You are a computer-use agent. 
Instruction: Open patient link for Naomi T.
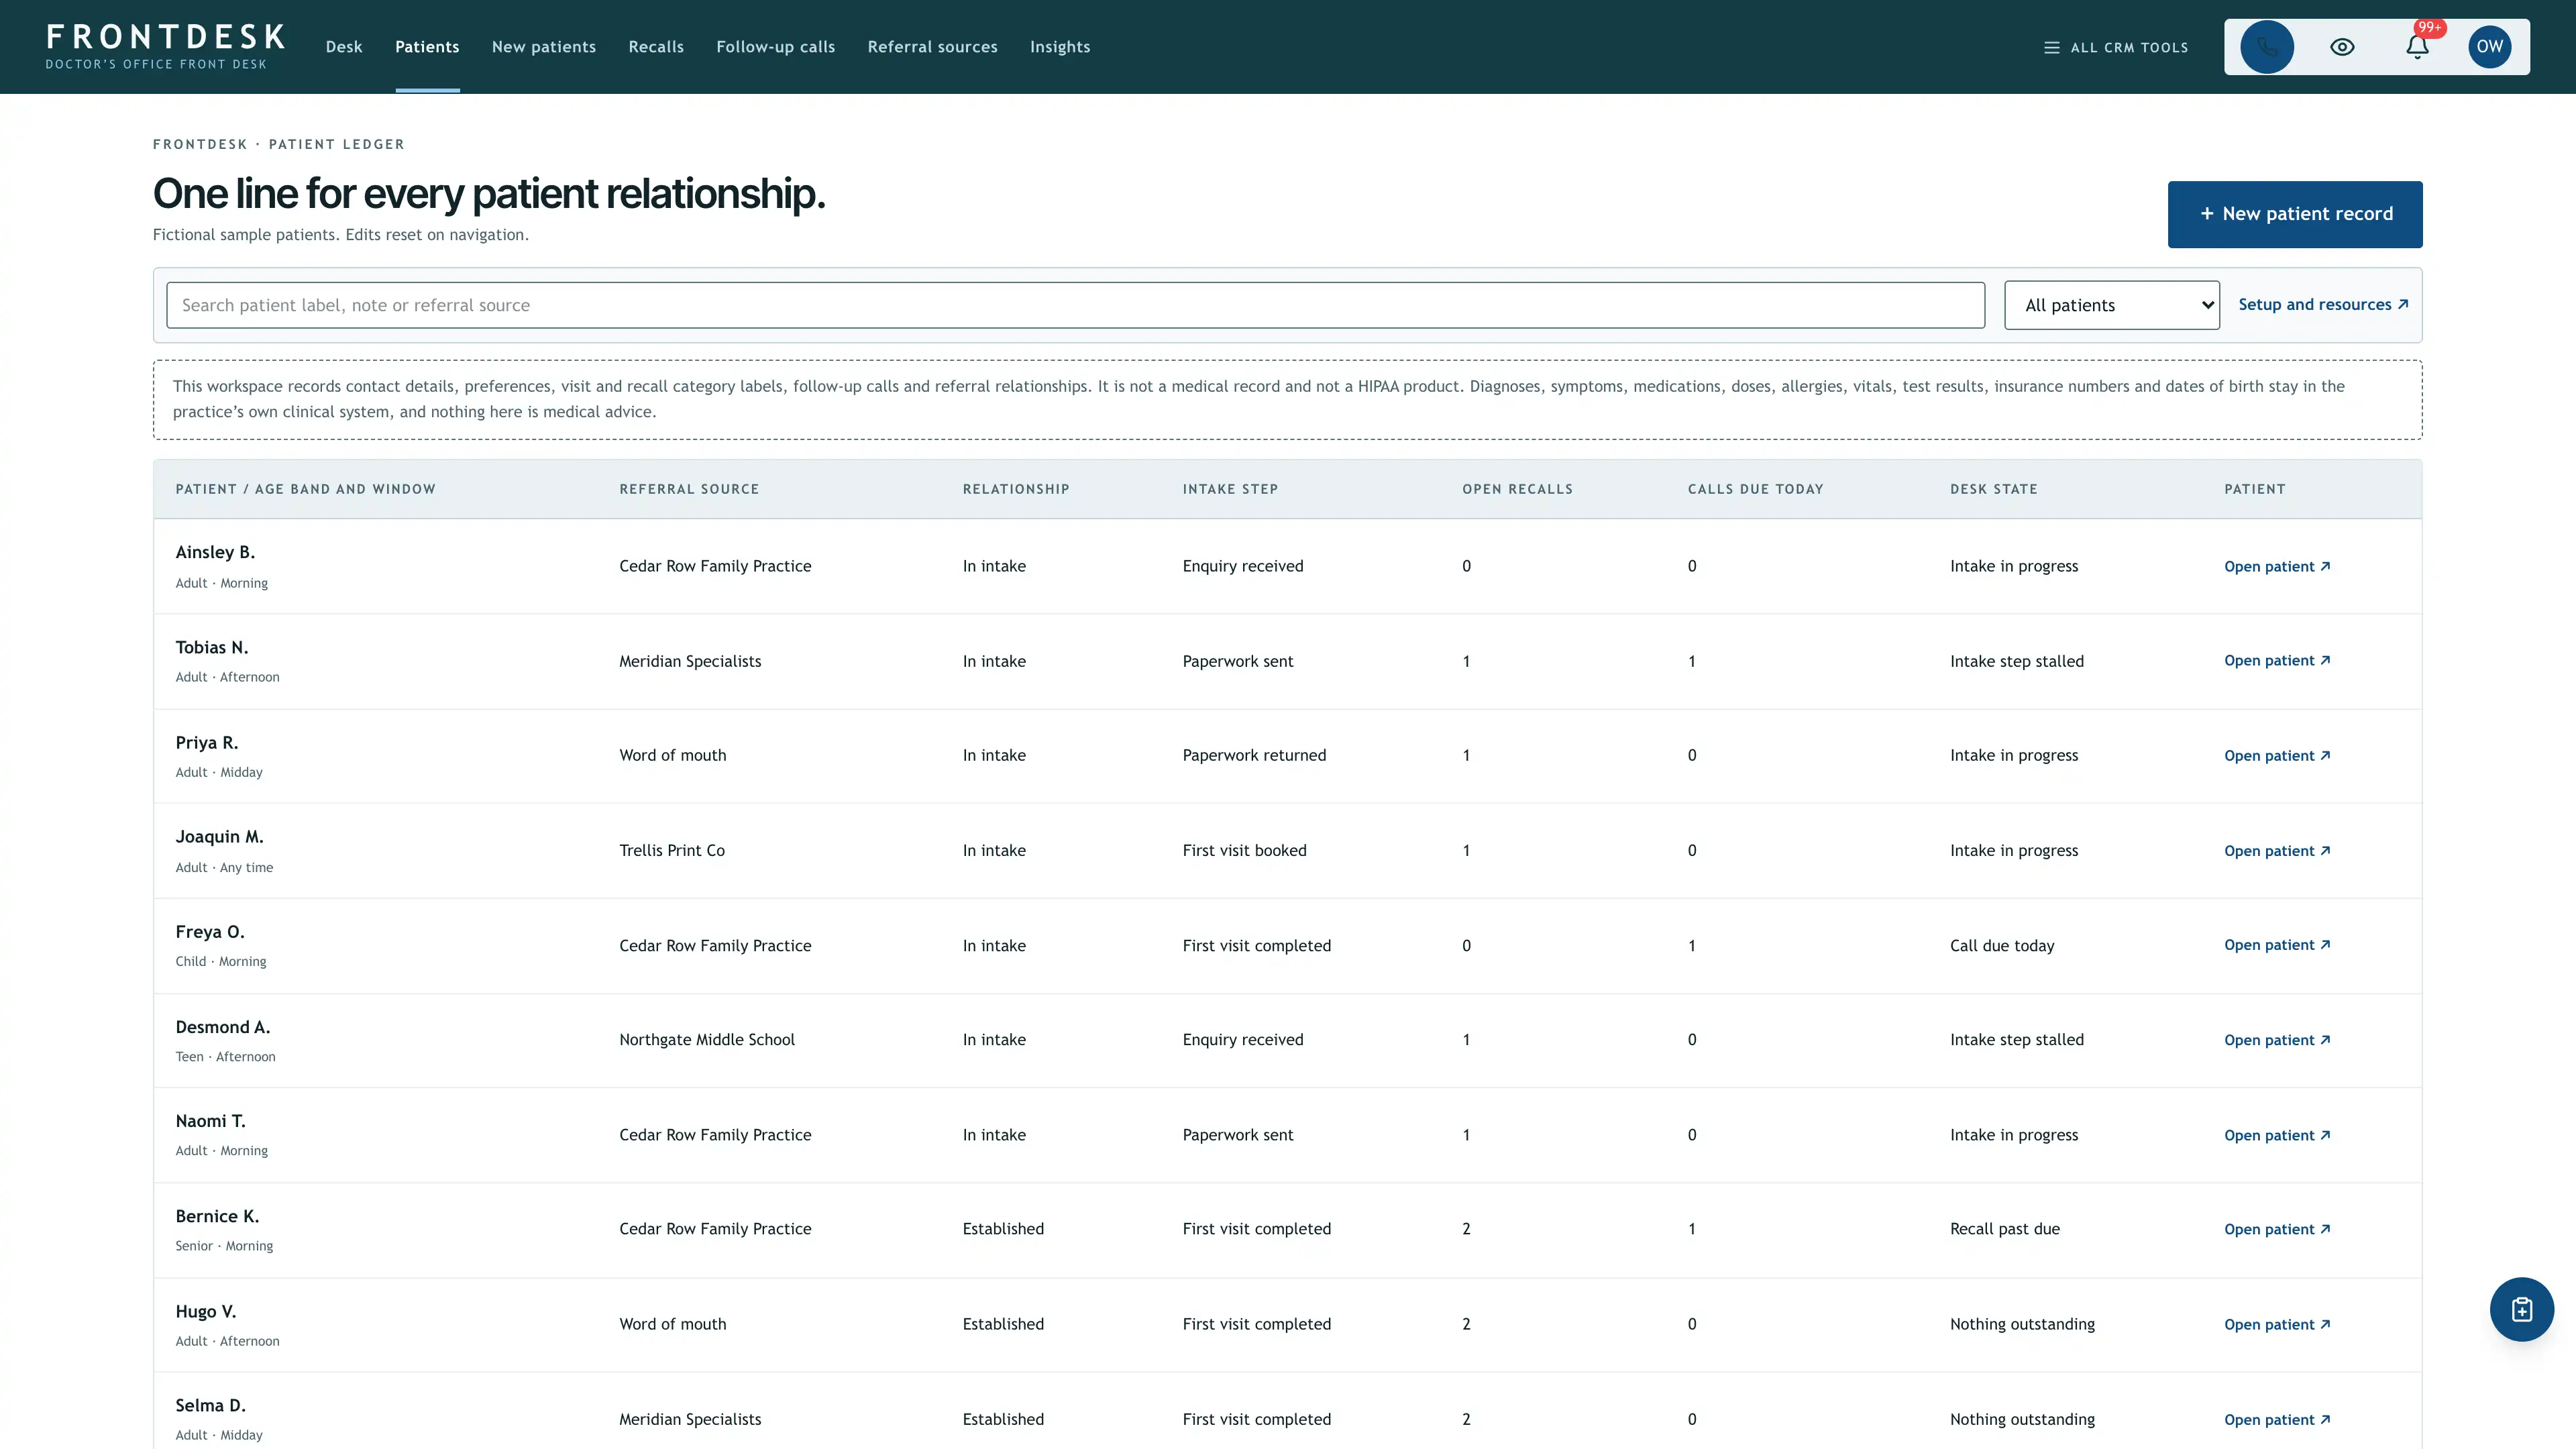pyautogui.click(x=2277, y=1134)
